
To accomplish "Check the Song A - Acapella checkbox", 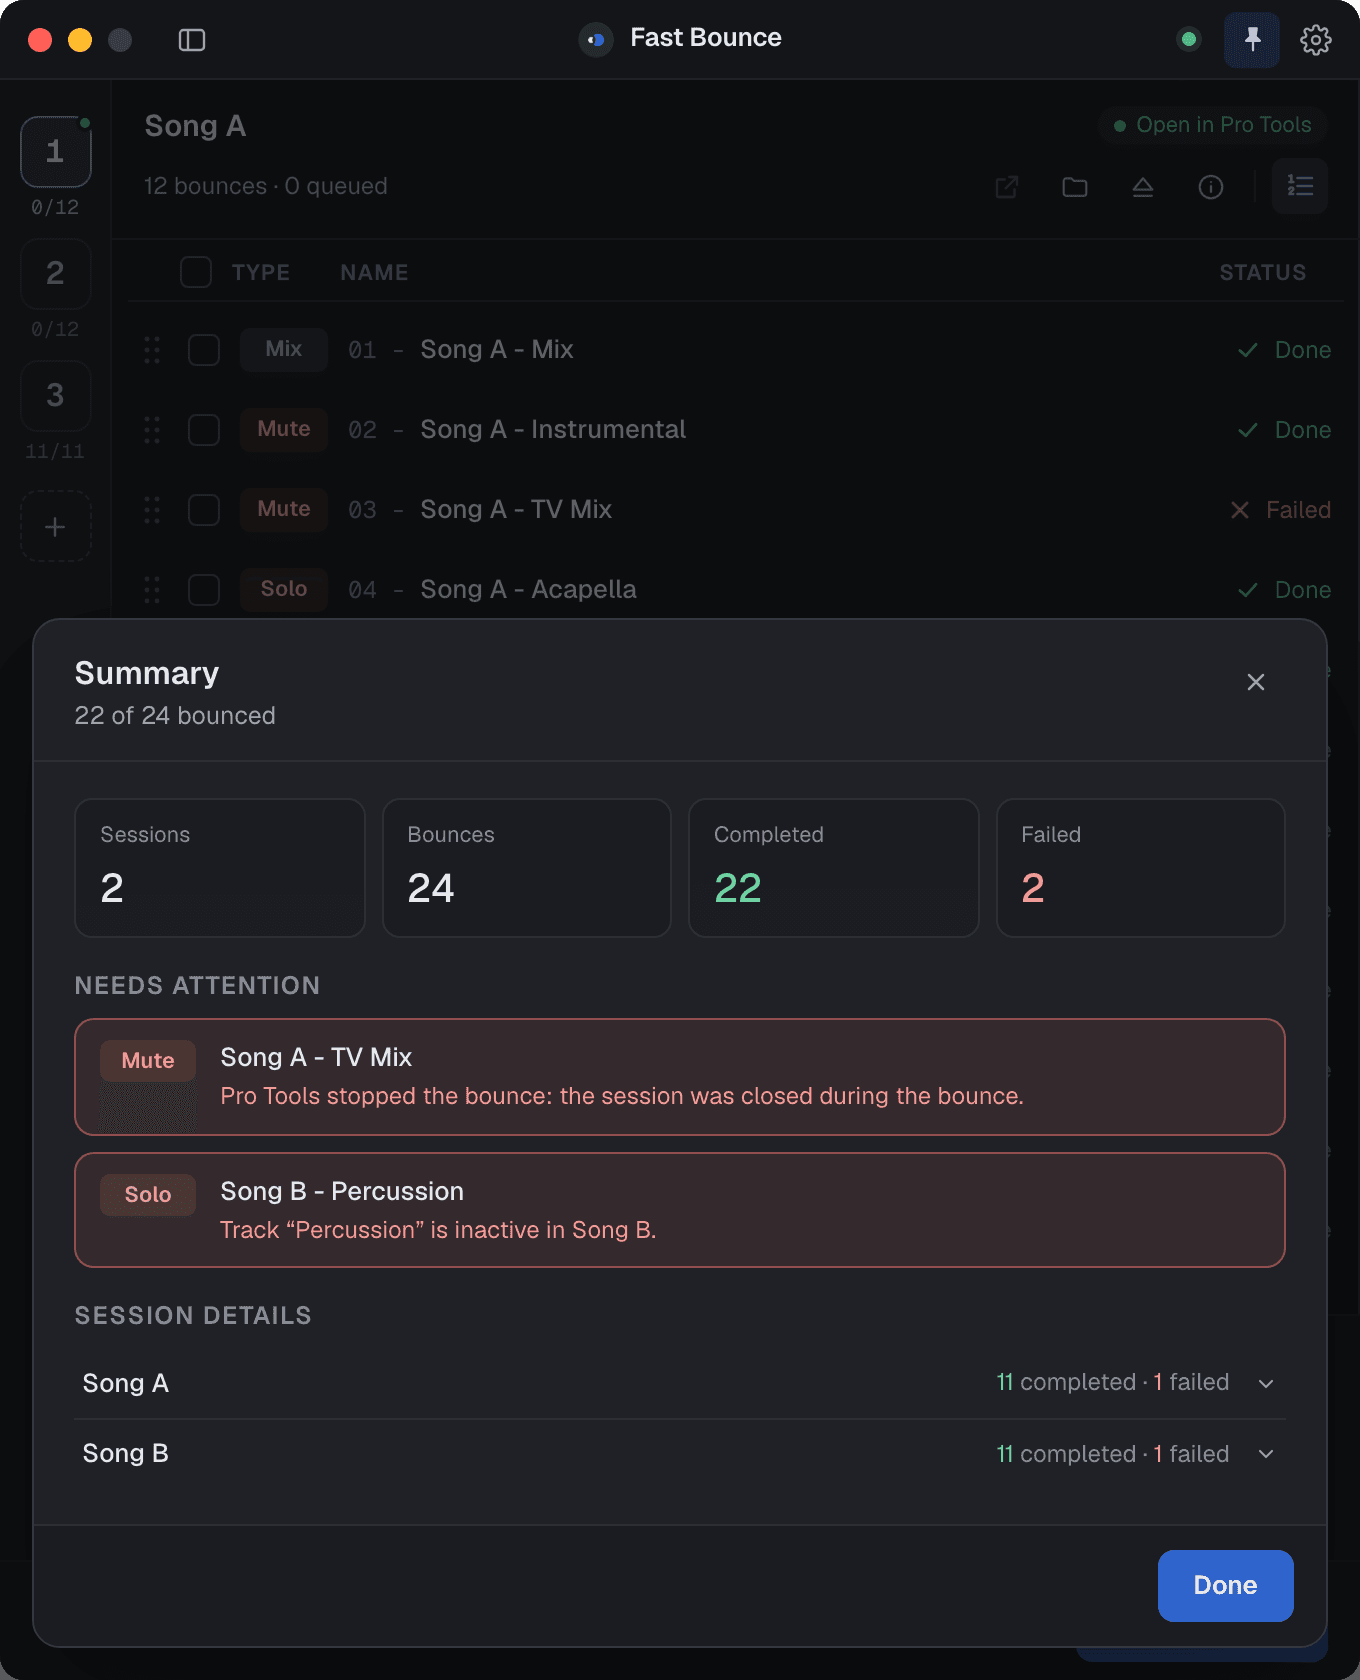I will coord(204,590).
